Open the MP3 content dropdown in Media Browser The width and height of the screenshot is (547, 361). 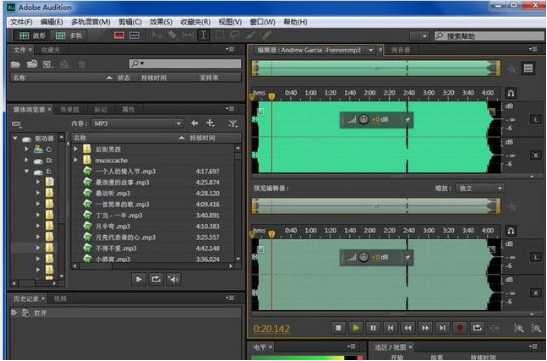[x=137, y=123]
